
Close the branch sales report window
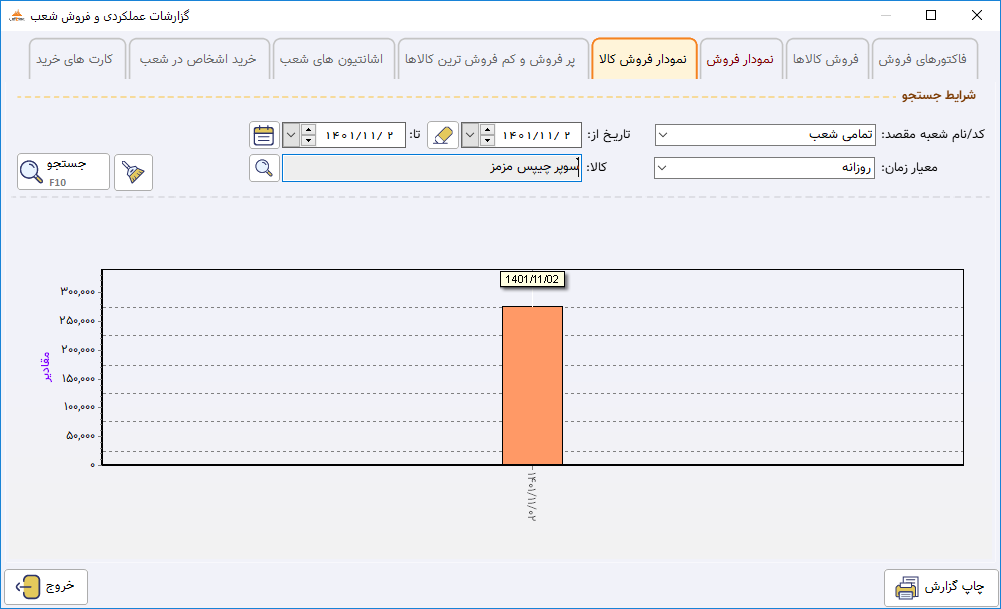[977, 15]
